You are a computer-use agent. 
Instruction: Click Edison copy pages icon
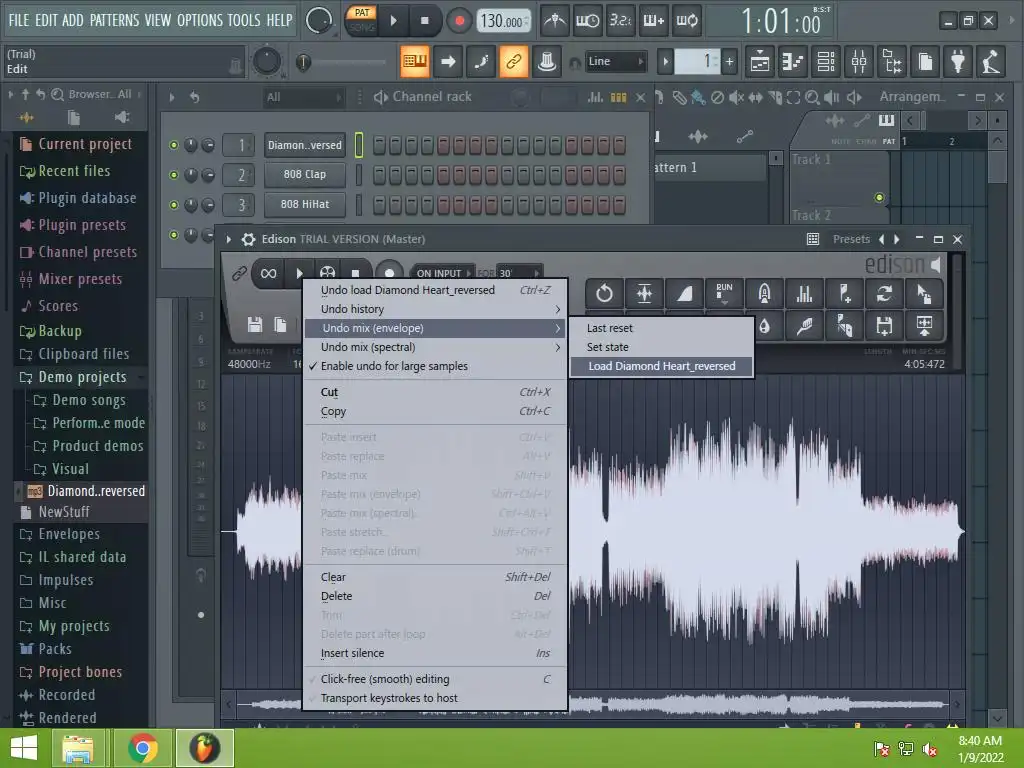point(280,325)
